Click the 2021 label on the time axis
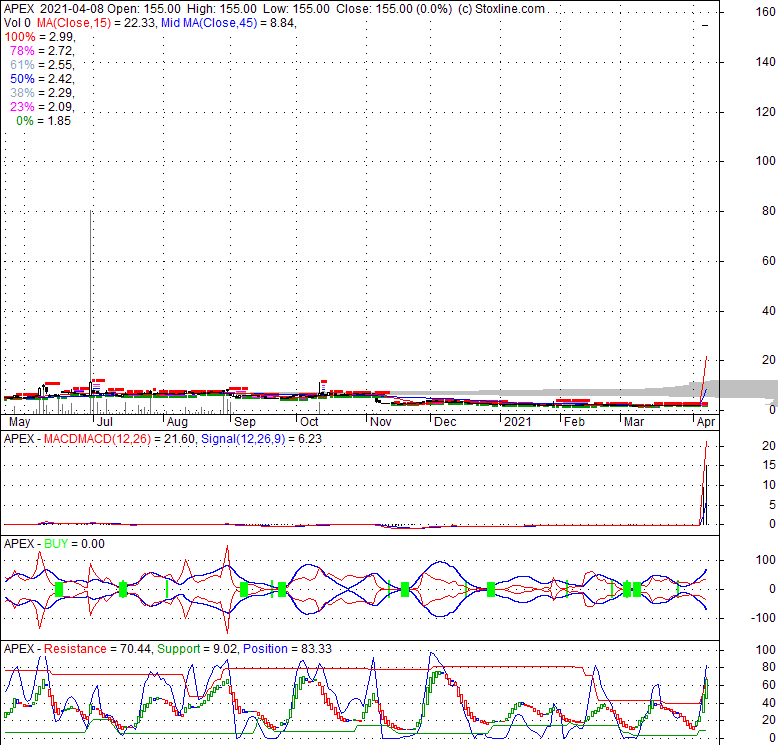This screenshot has height=745, width=780. coord(517,422)
